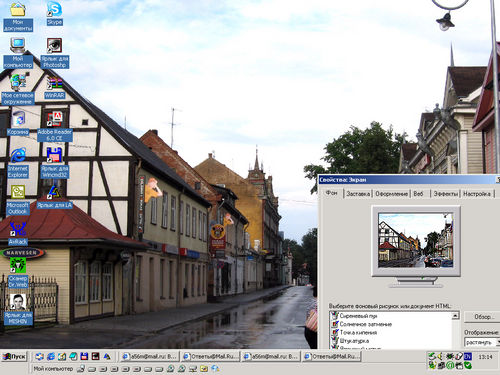This screenshot has width=500, height=375.
Task: Click the Мой компьютер toolbar label on the taskbar
Action: tap(53, 369)
